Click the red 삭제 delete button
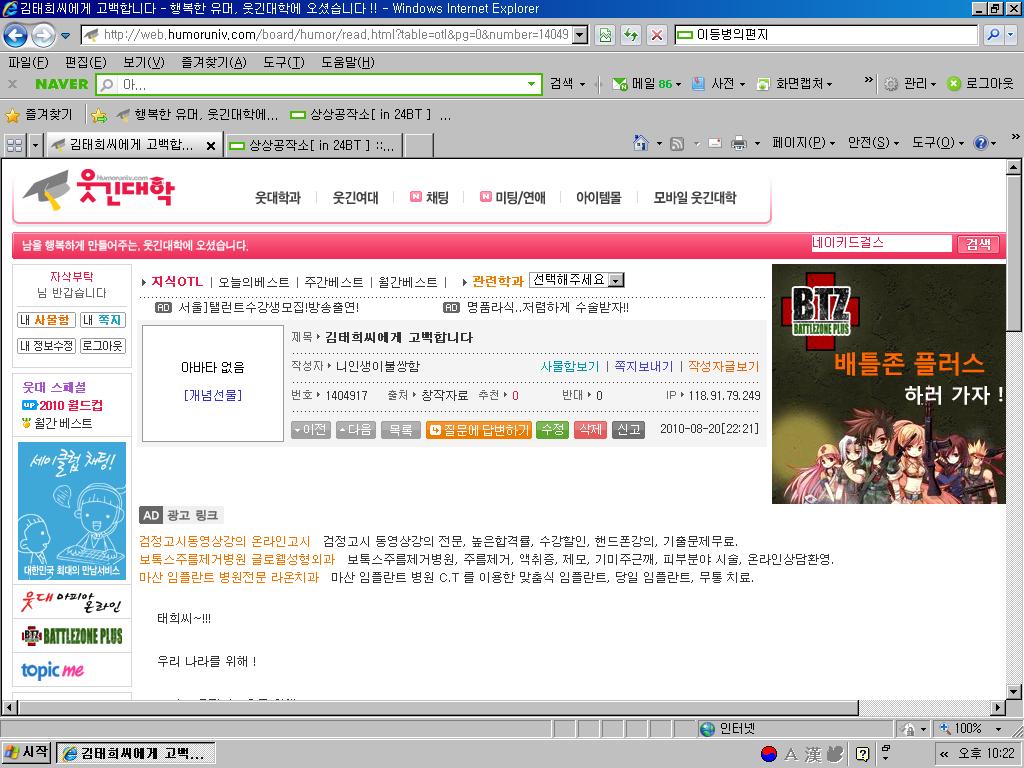1024x768 pixels. tap(590, 430)
